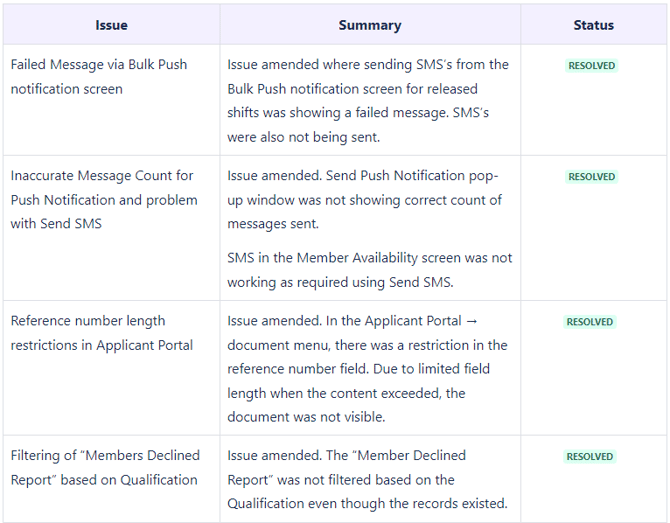
Task: Click the Summary column header
Action: coord(369,25)
